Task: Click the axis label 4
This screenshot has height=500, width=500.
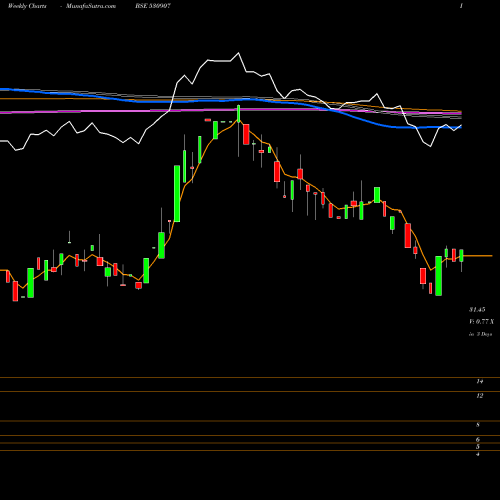Action: 478,454
